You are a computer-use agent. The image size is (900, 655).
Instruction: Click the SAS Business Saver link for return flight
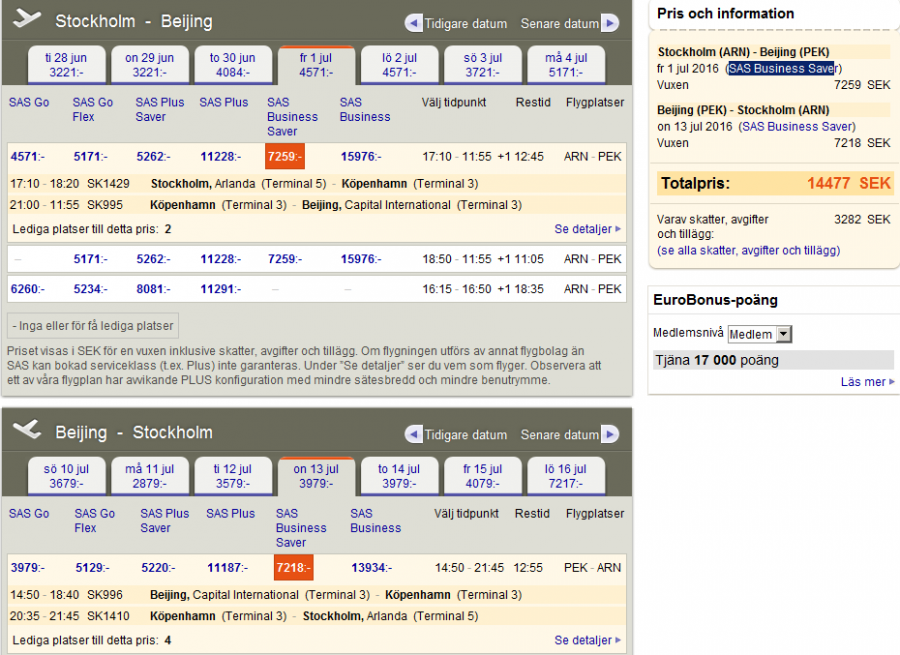pos(797,127)
